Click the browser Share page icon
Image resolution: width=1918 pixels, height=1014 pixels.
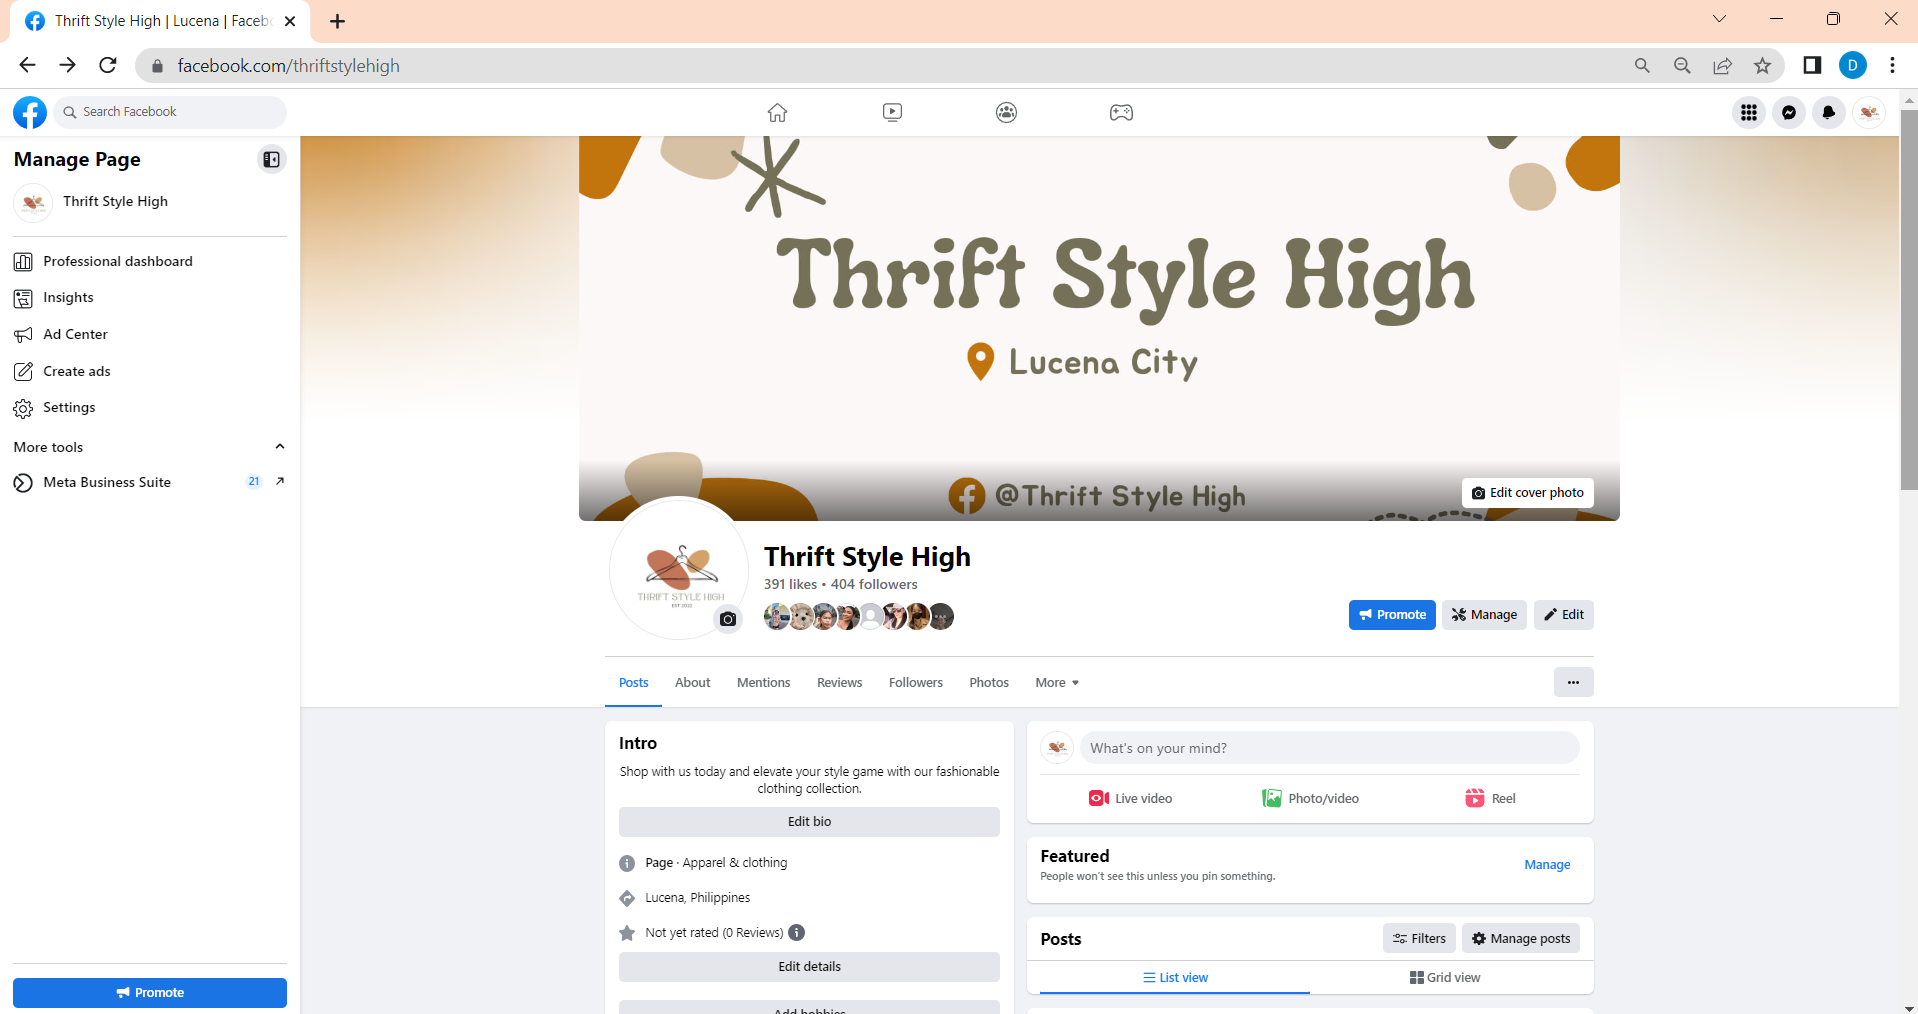click(1722, 66)
